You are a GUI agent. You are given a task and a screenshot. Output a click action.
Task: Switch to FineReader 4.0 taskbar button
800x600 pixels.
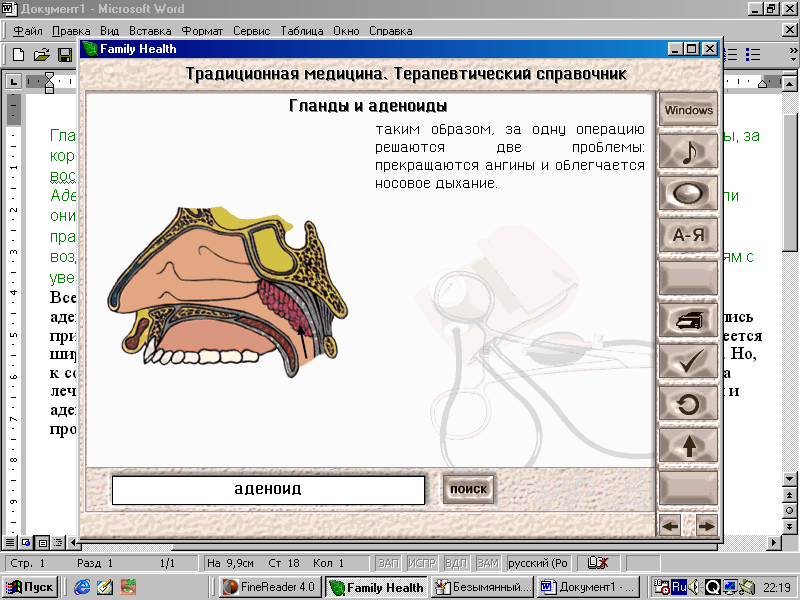click(x=270, y=587)
